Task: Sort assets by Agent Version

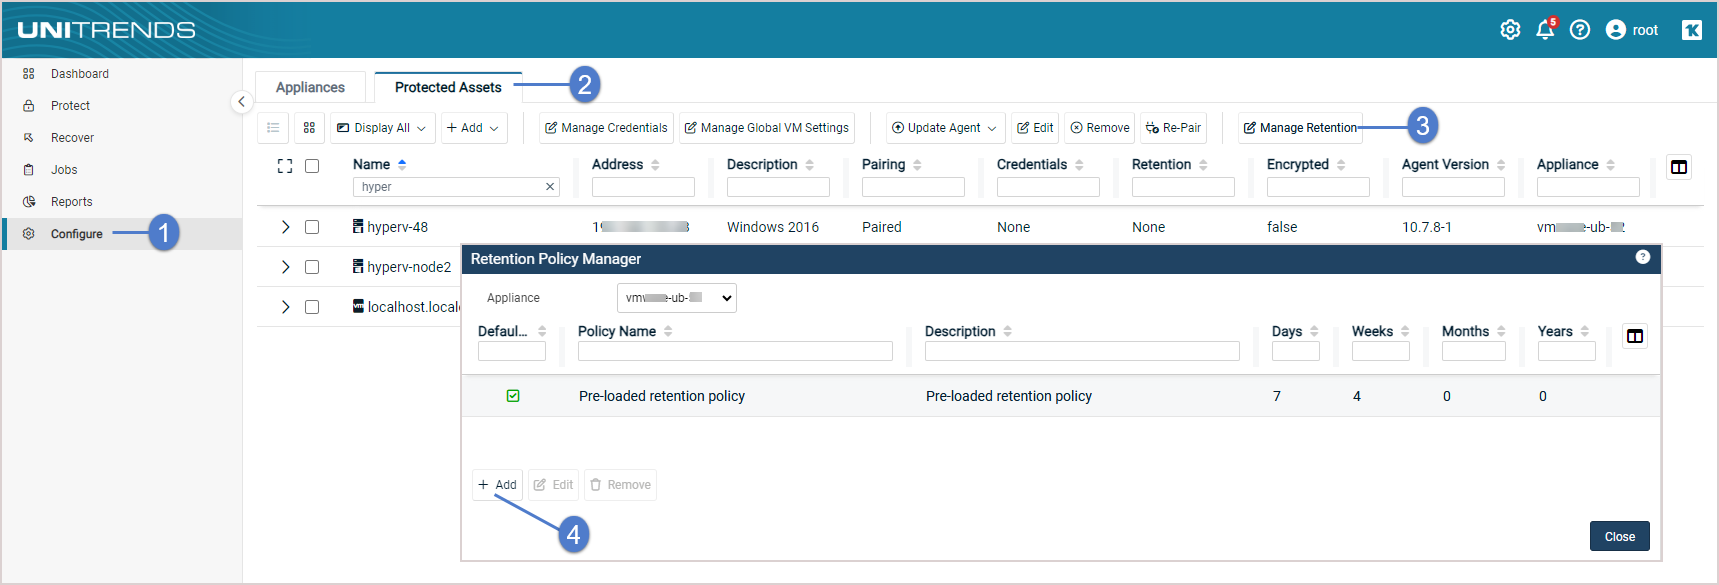Action: tap(1501, 164)
